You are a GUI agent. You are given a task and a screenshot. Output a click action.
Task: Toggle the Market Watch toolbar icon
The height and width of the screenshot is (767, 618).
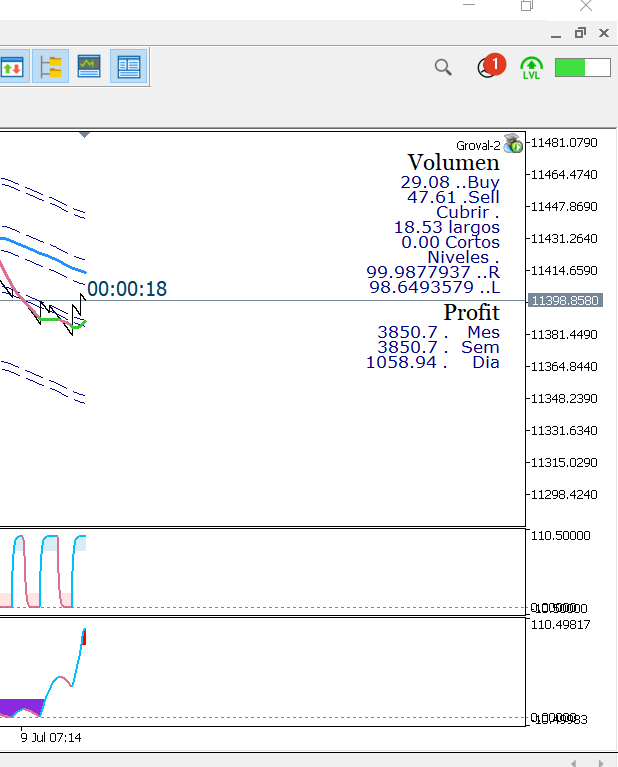click(13, 67)
